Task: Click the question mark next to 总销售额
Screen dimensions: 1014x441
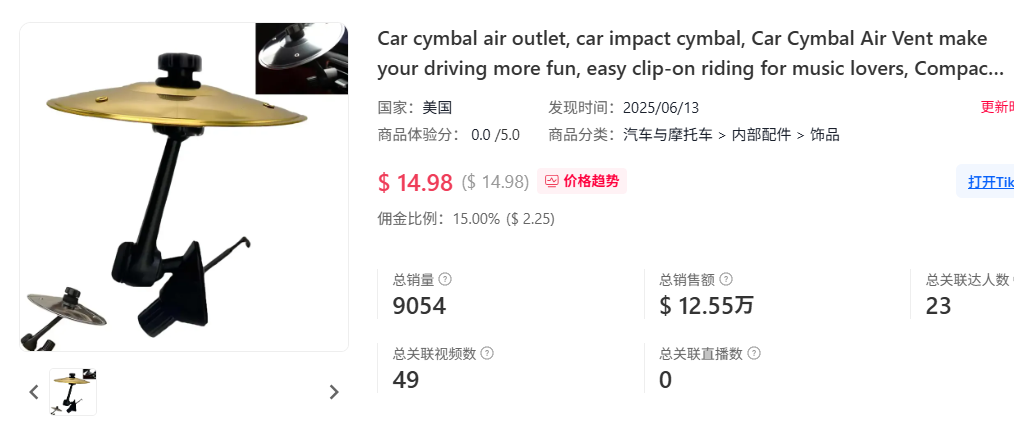Action: point(726,279)
